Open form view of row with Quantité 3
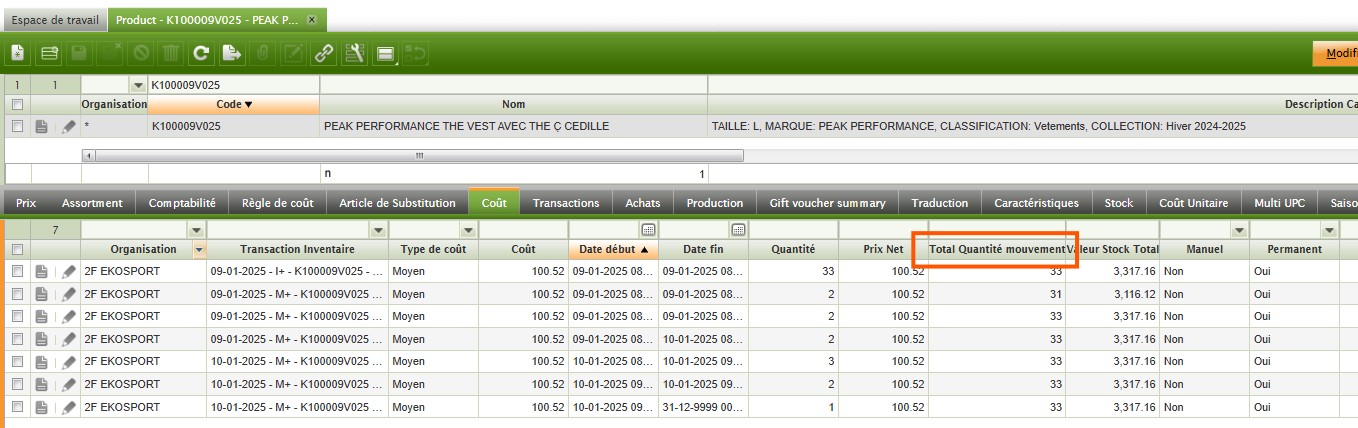The height and width of the screenshot is (428, 1358). [x=42, y=362]
